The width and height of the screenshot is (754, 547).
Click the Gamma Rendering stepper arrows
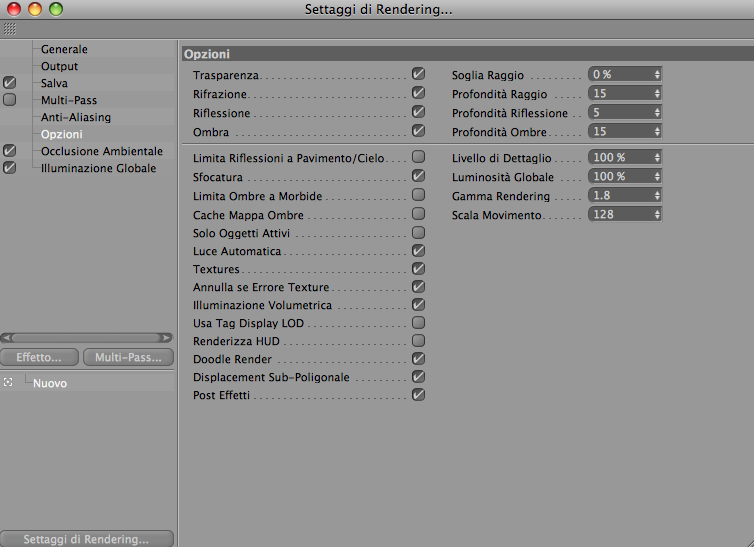[657, 196]
